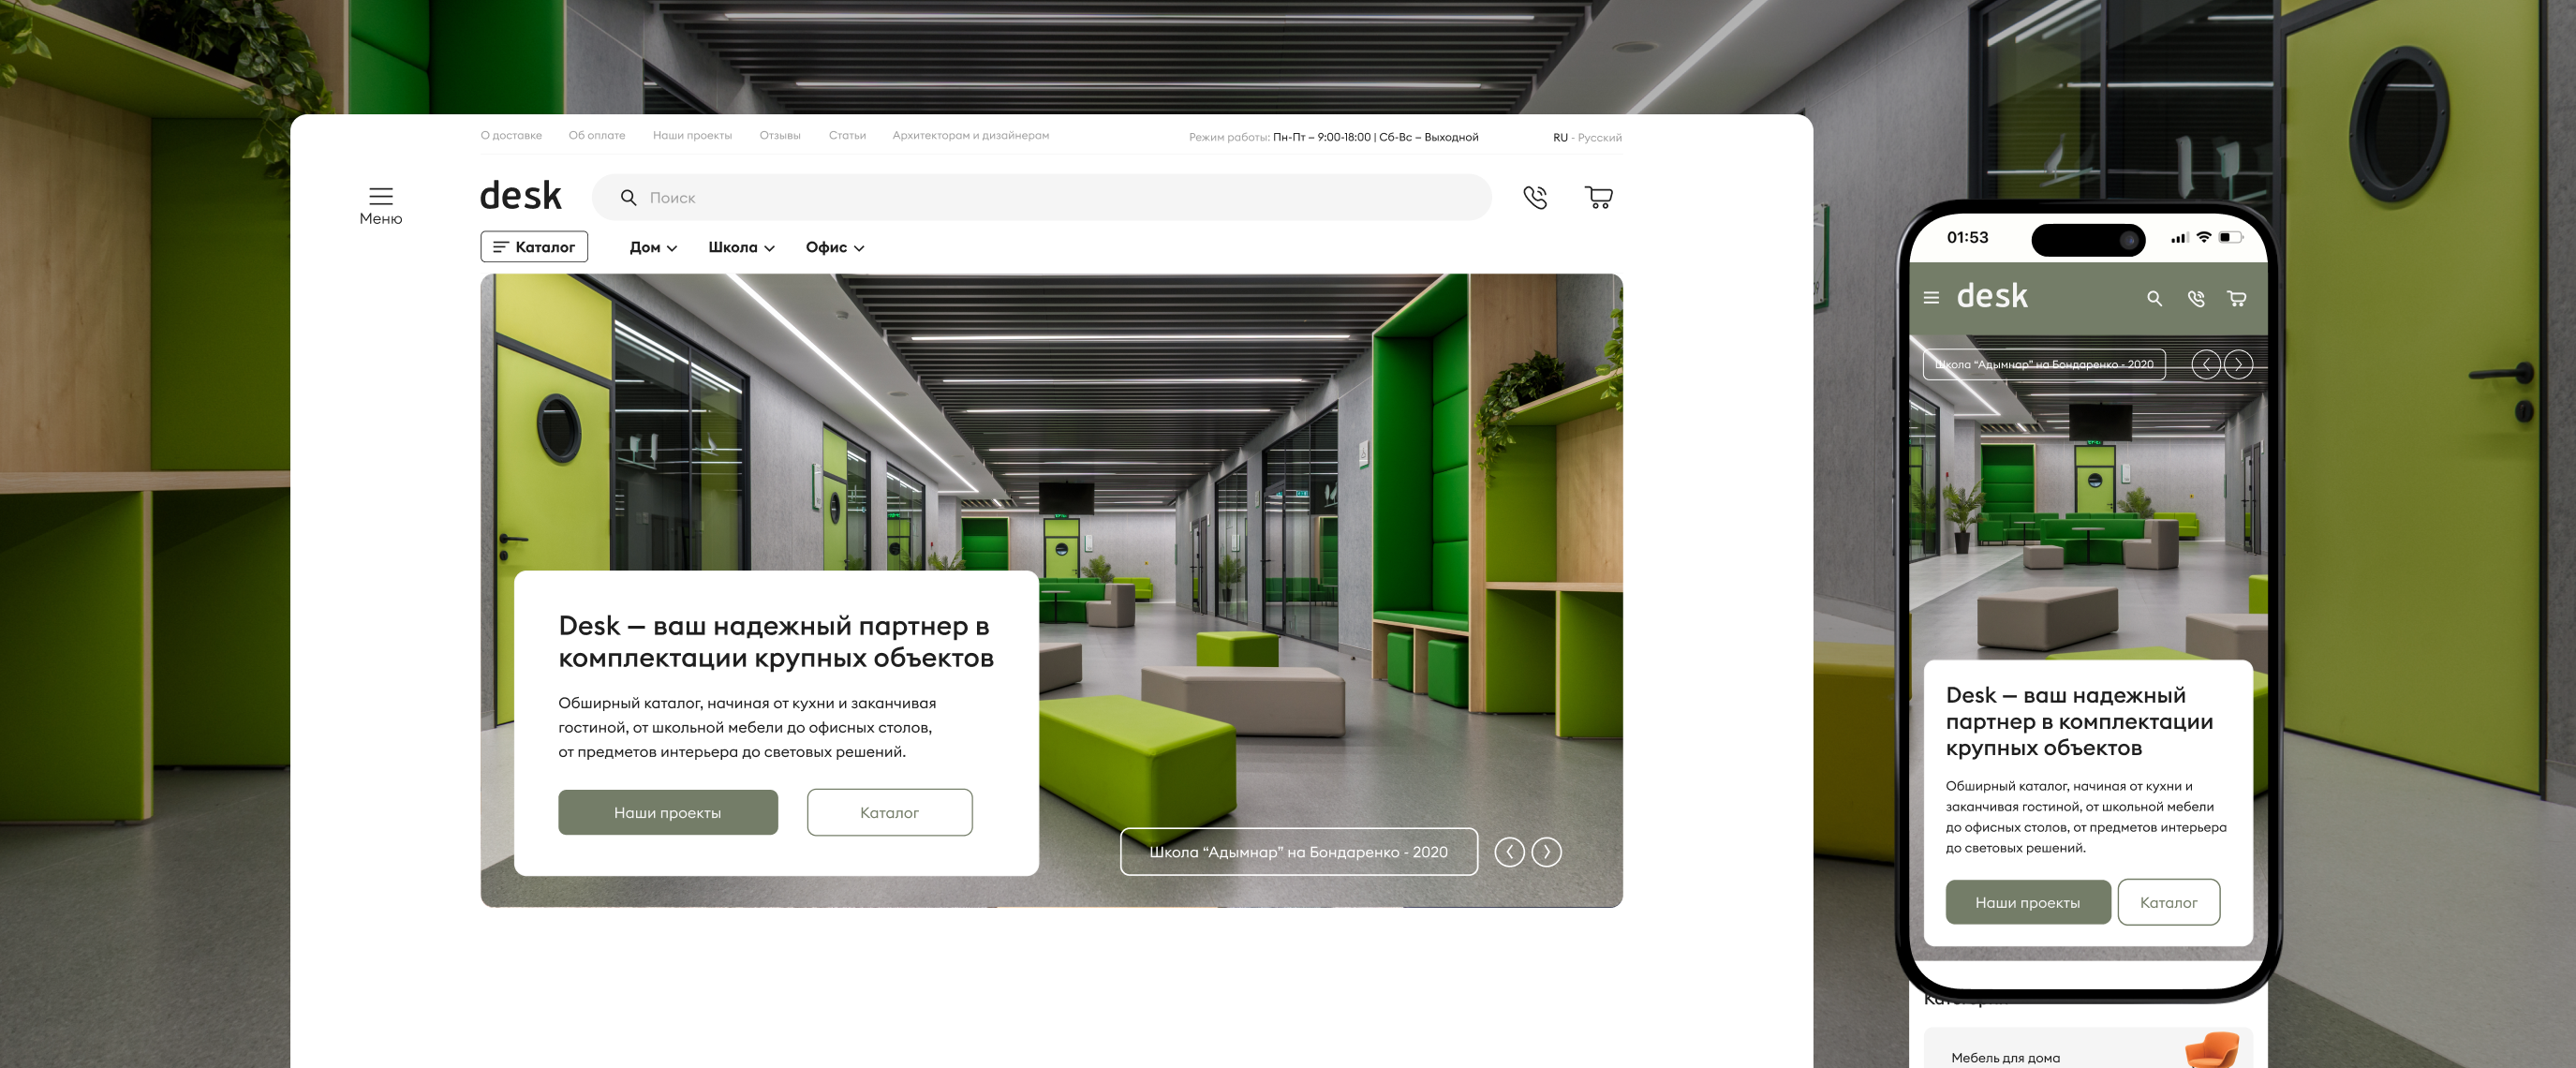Go to next slide on desktop banner
This screenshot has width=2576, height=1068.
1546,852
